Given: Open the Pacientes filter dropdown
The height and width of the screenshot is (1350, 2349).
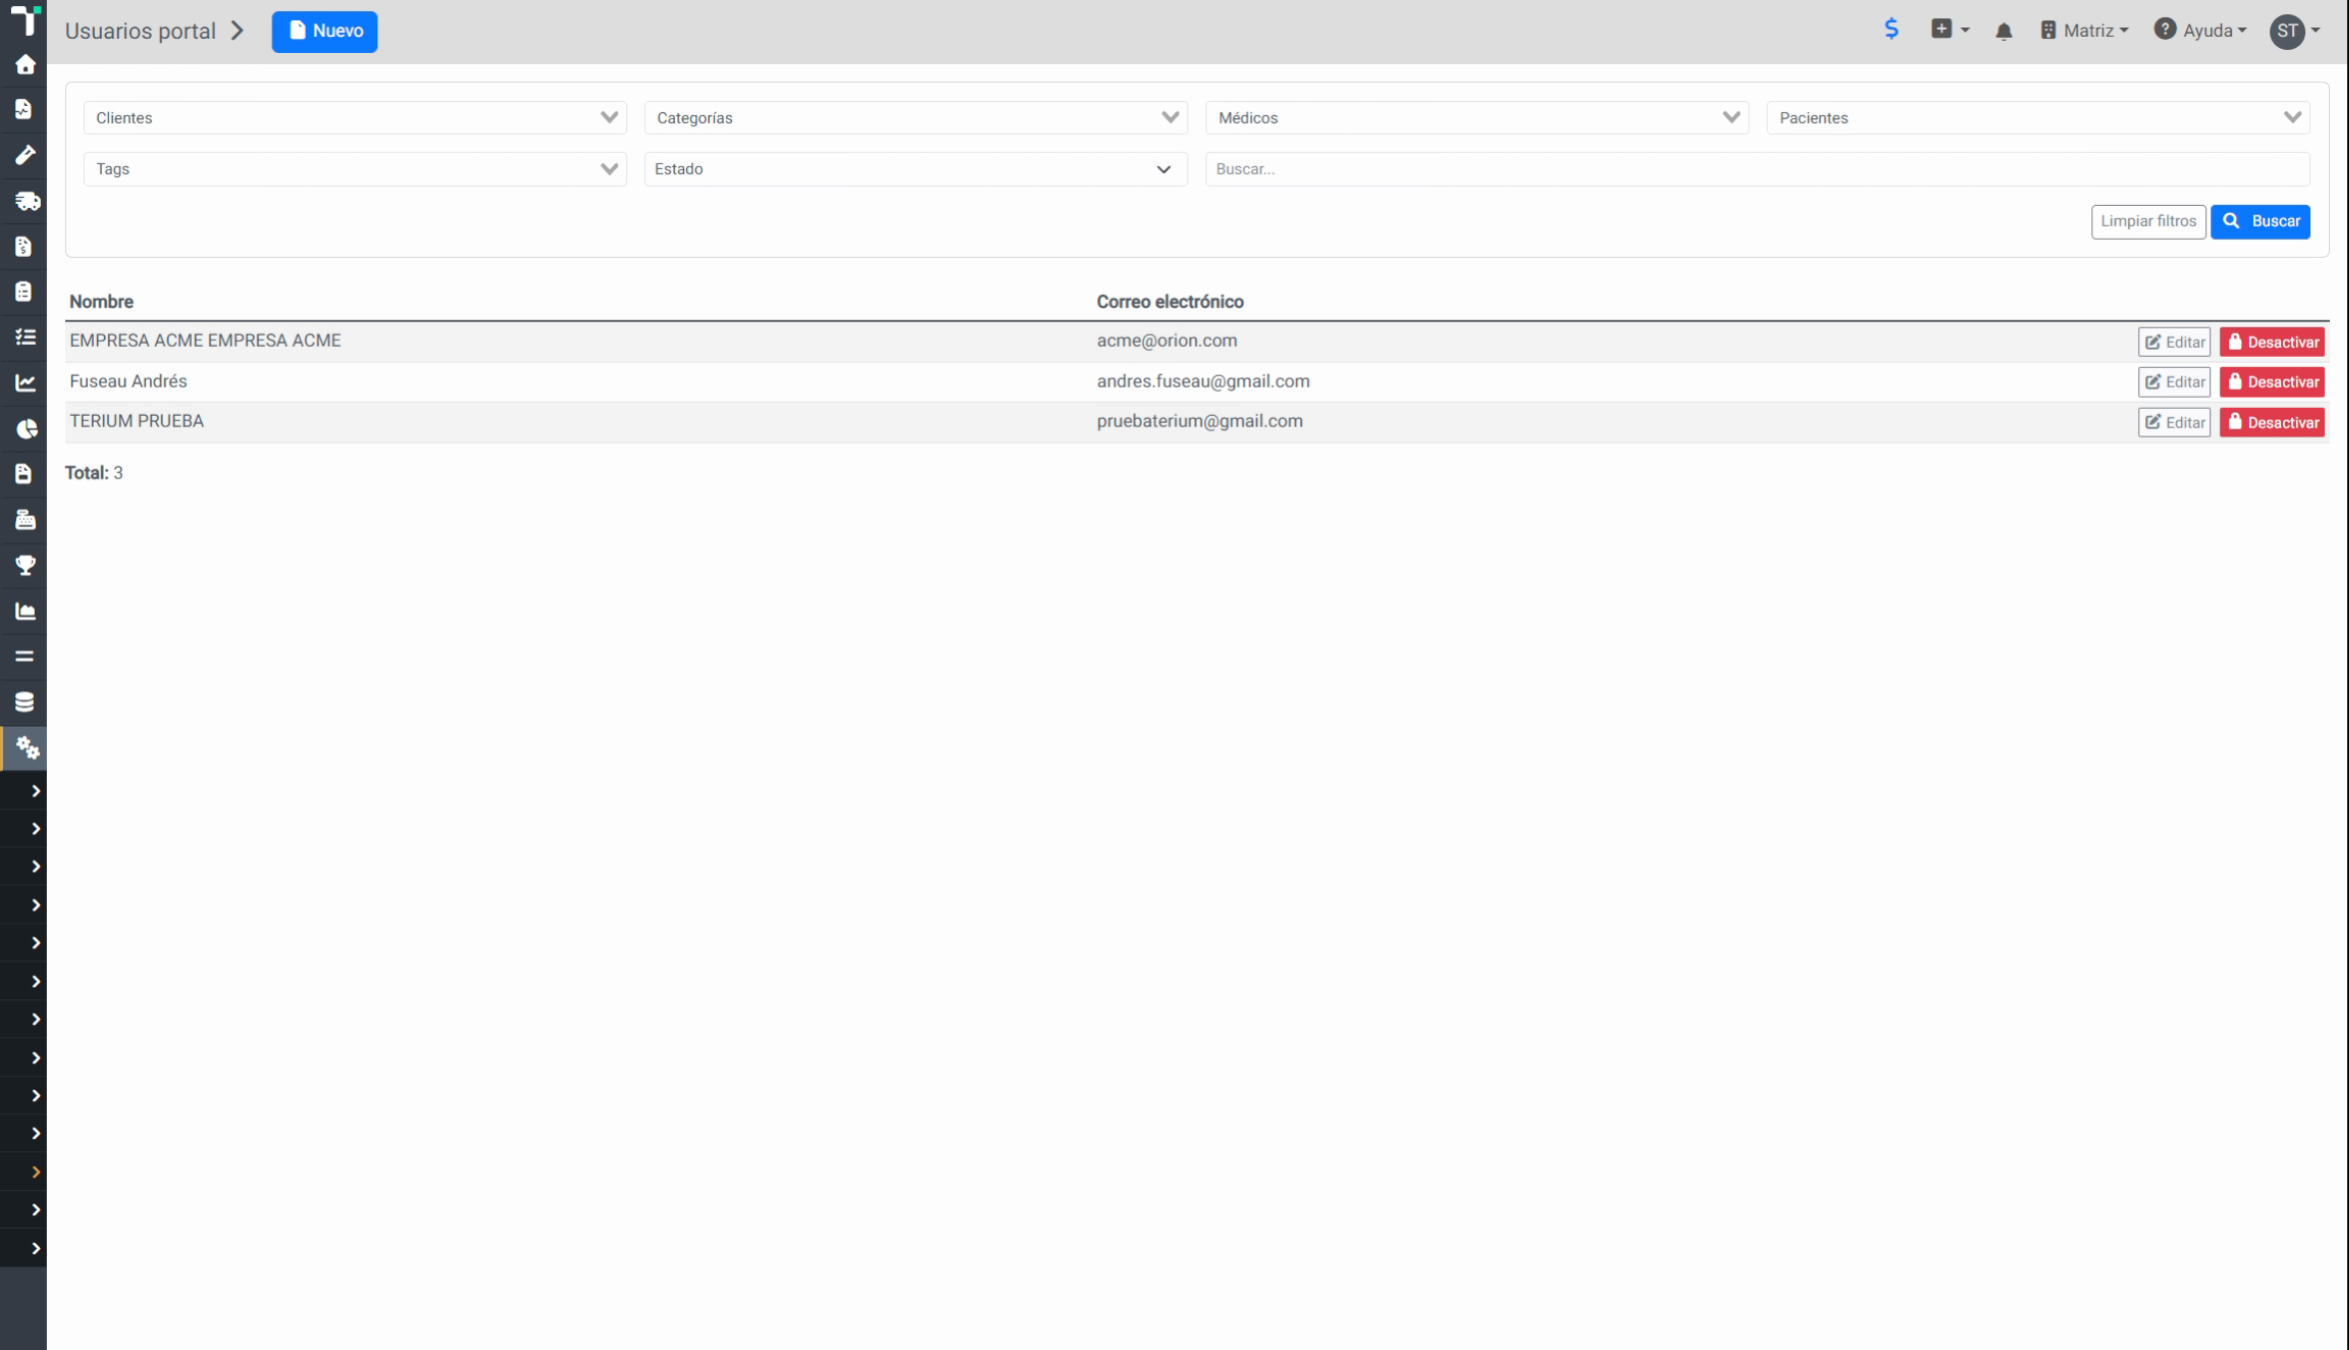Looking at the screenshot, I should [2038, 118].
